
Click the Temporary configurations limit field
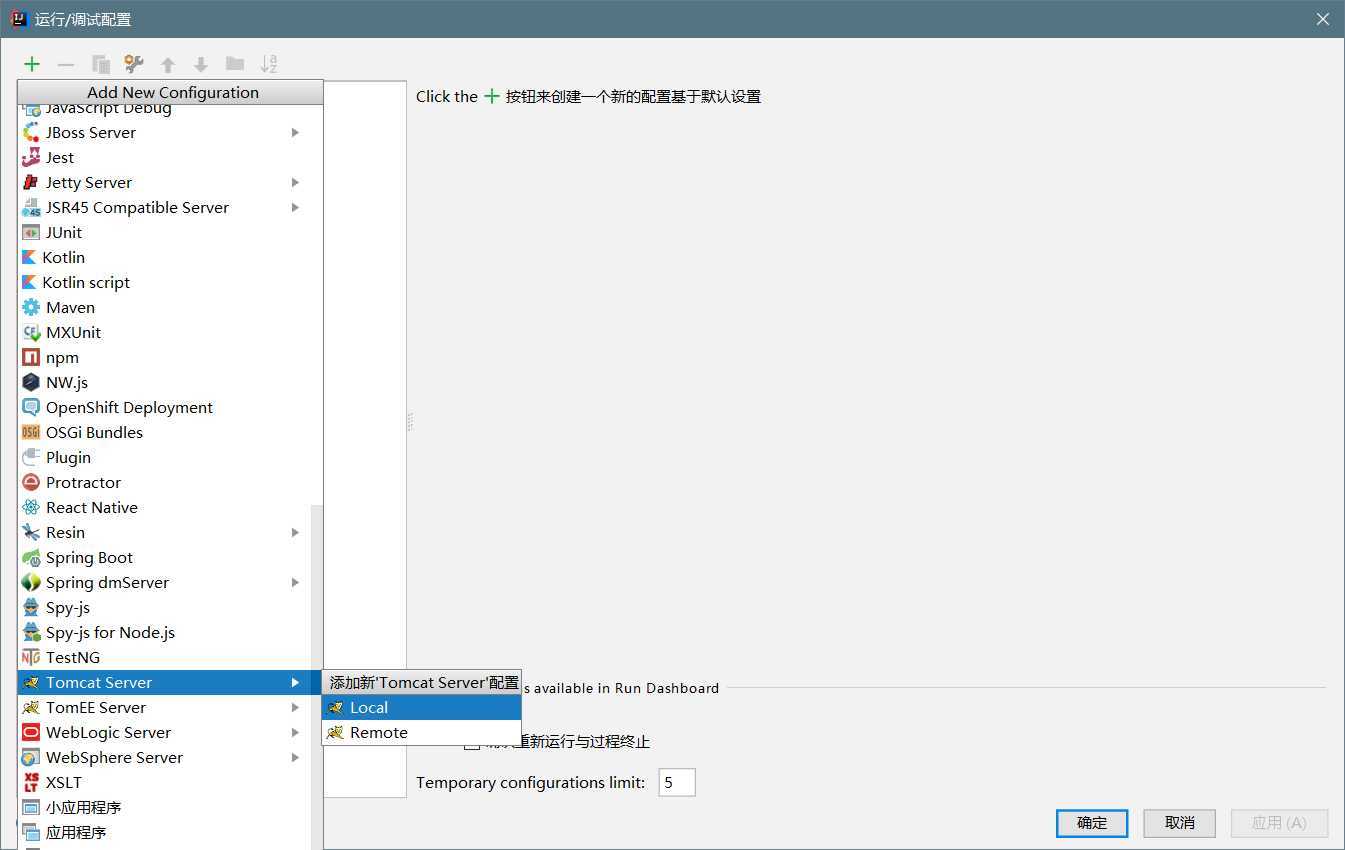coord(677,782)
